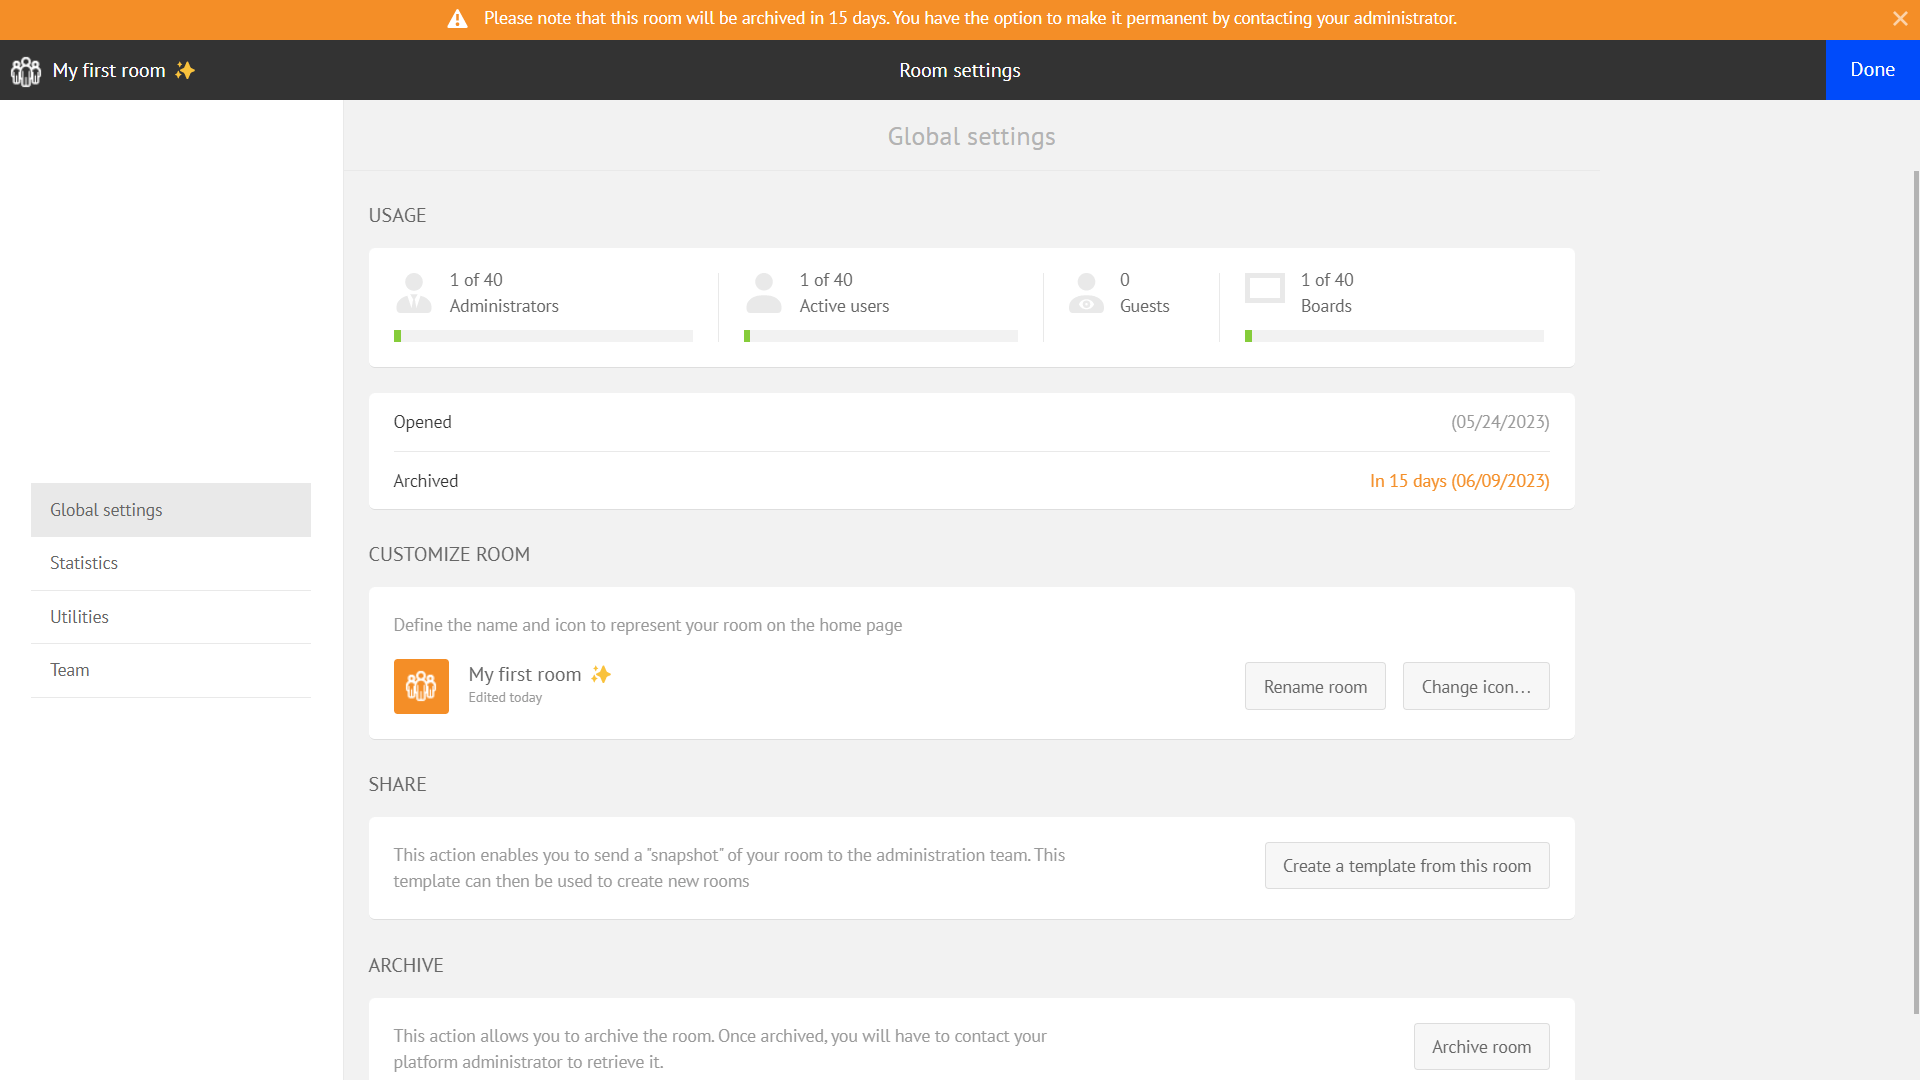1920x1080 pixels.
Task: Click the 'In 15 days (06/09/2023)' archive date
Action: click(1459, 481)
